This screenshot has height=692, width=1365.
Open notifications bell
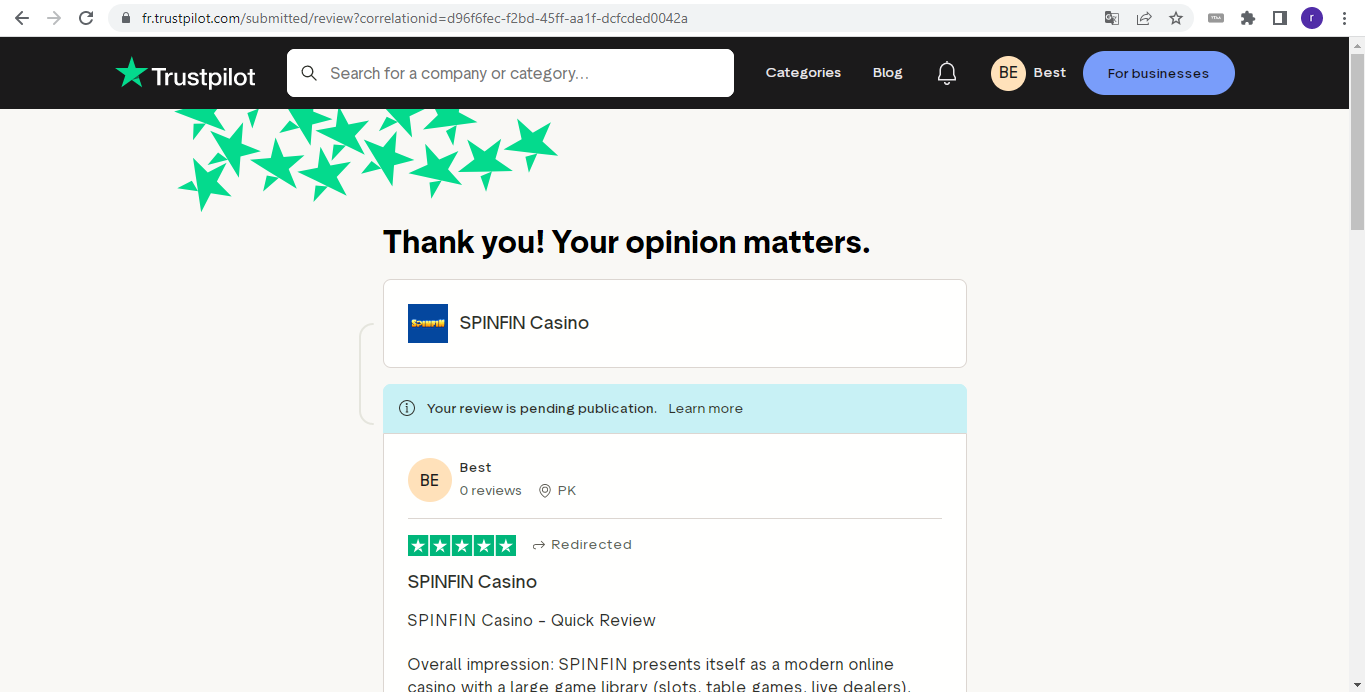[x=947, y=73]
